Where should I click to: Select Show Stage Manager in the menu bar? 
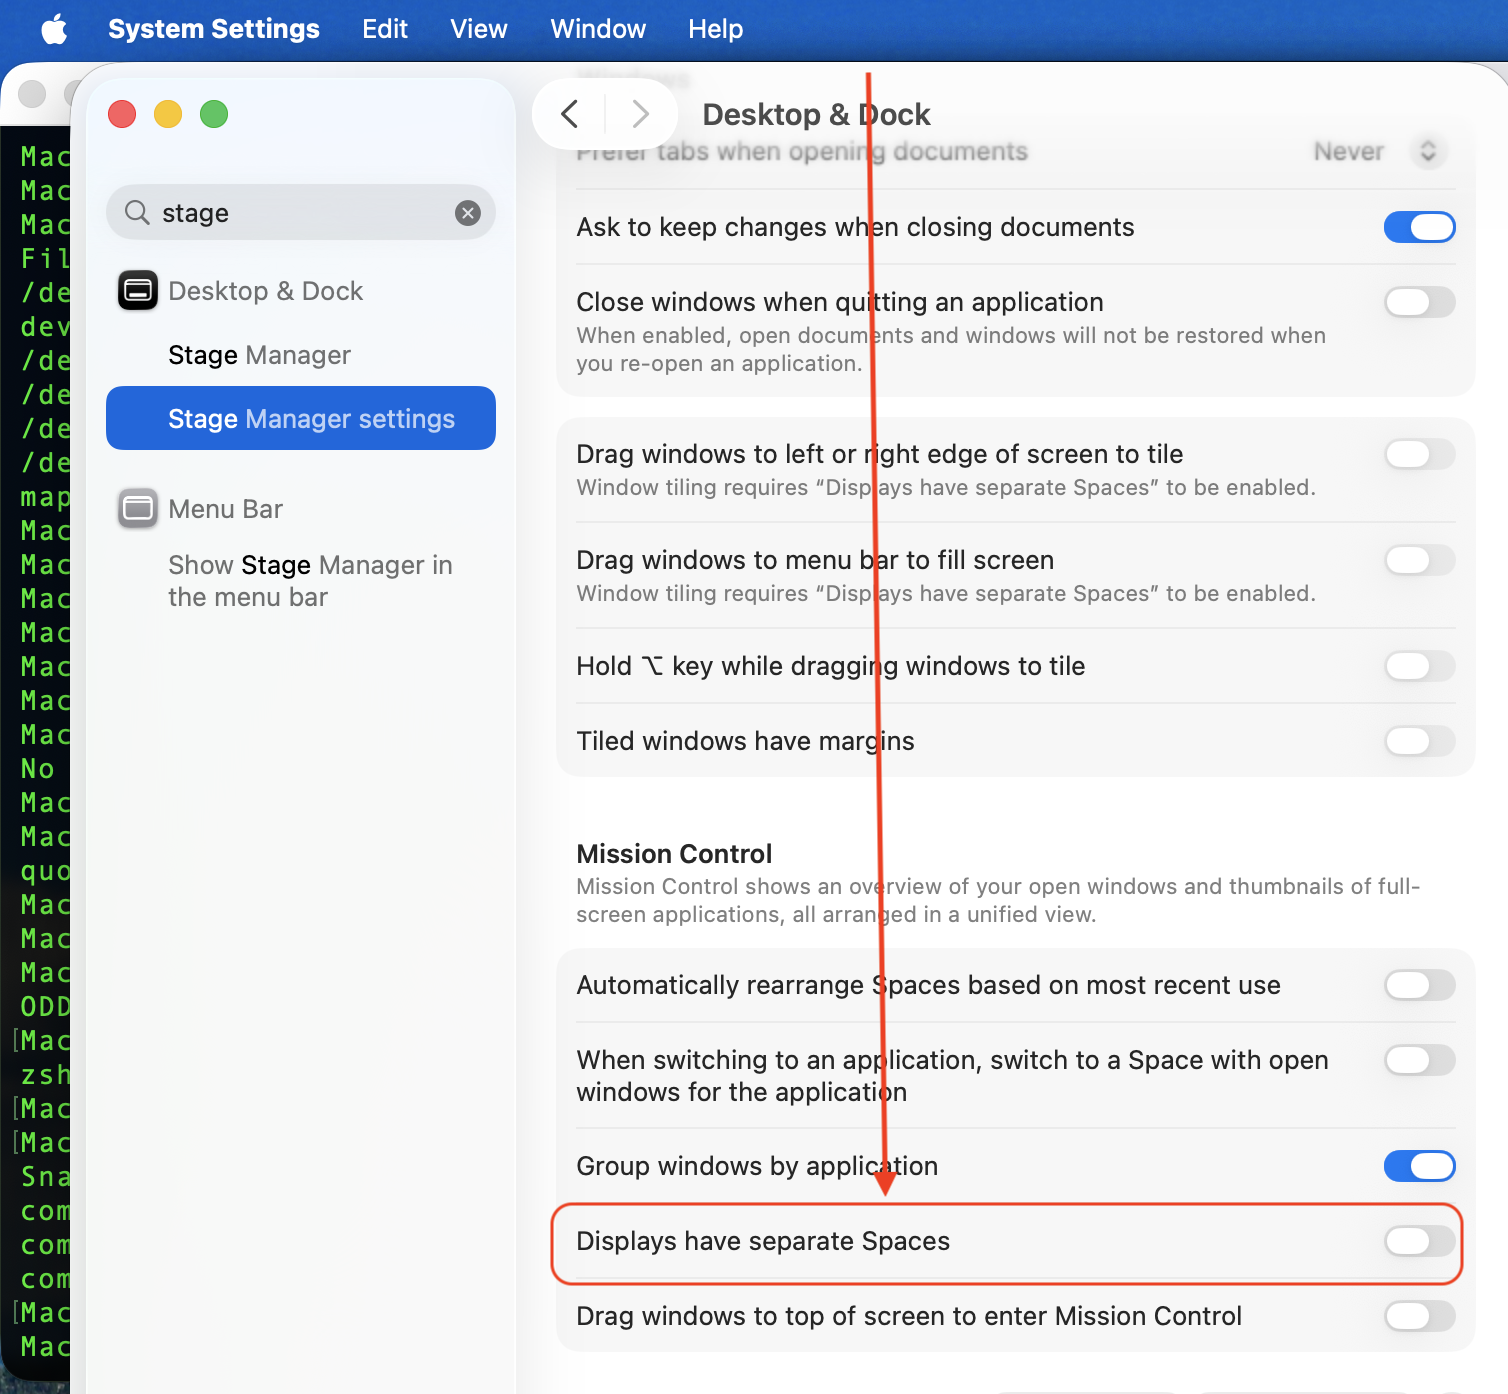click(x=301, y=581)
